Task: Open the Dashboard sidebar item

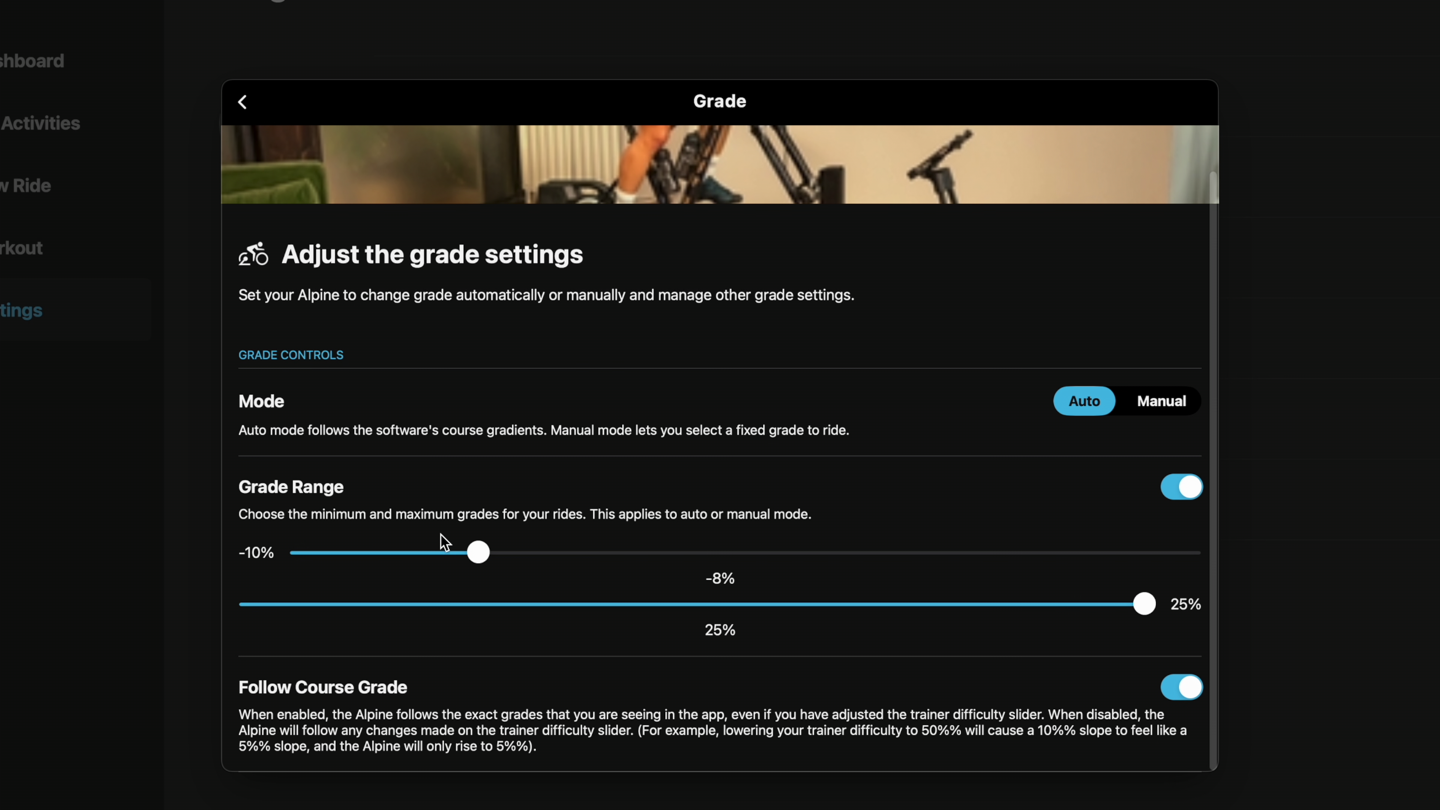Action: [x=32, y=61]
